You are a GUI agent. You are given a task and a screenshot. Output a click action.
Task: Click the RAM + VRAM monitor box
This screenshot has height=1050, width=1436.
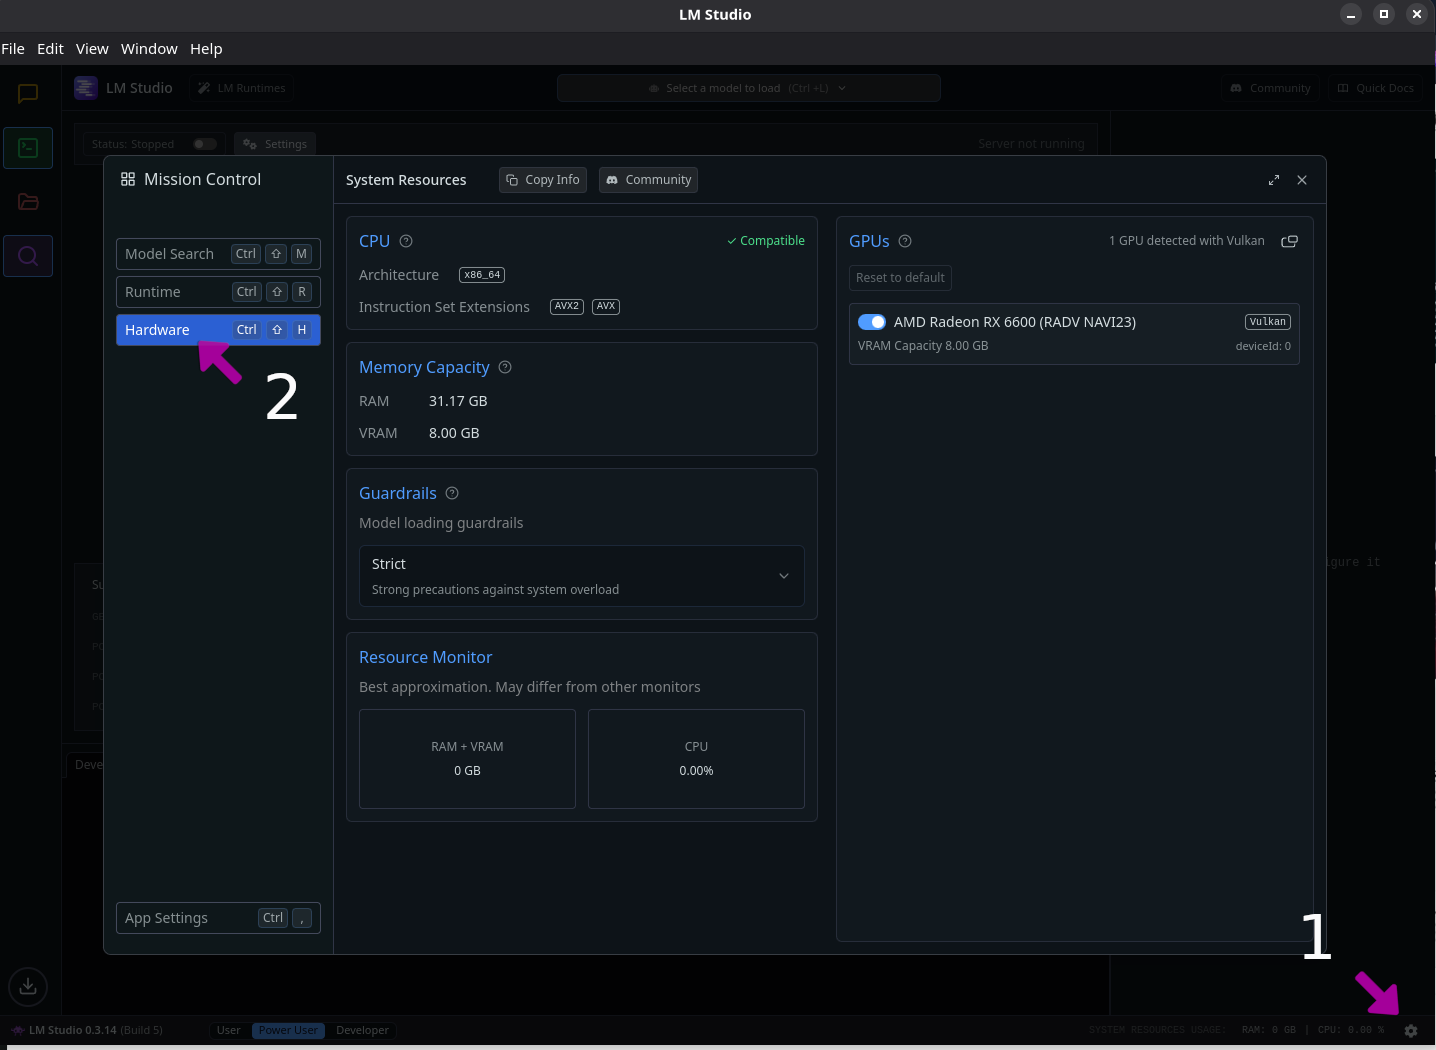(x=467, y=759)
